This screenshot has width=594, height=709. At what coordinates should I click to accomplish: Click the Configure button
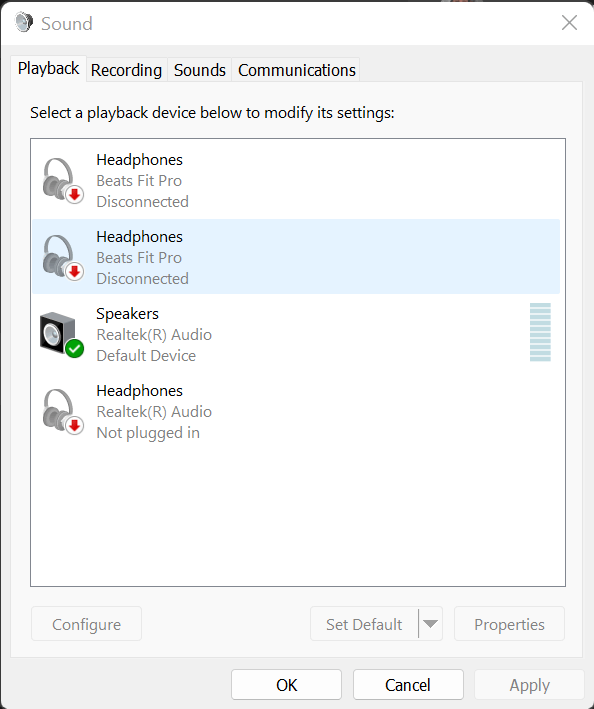[86, 624]
